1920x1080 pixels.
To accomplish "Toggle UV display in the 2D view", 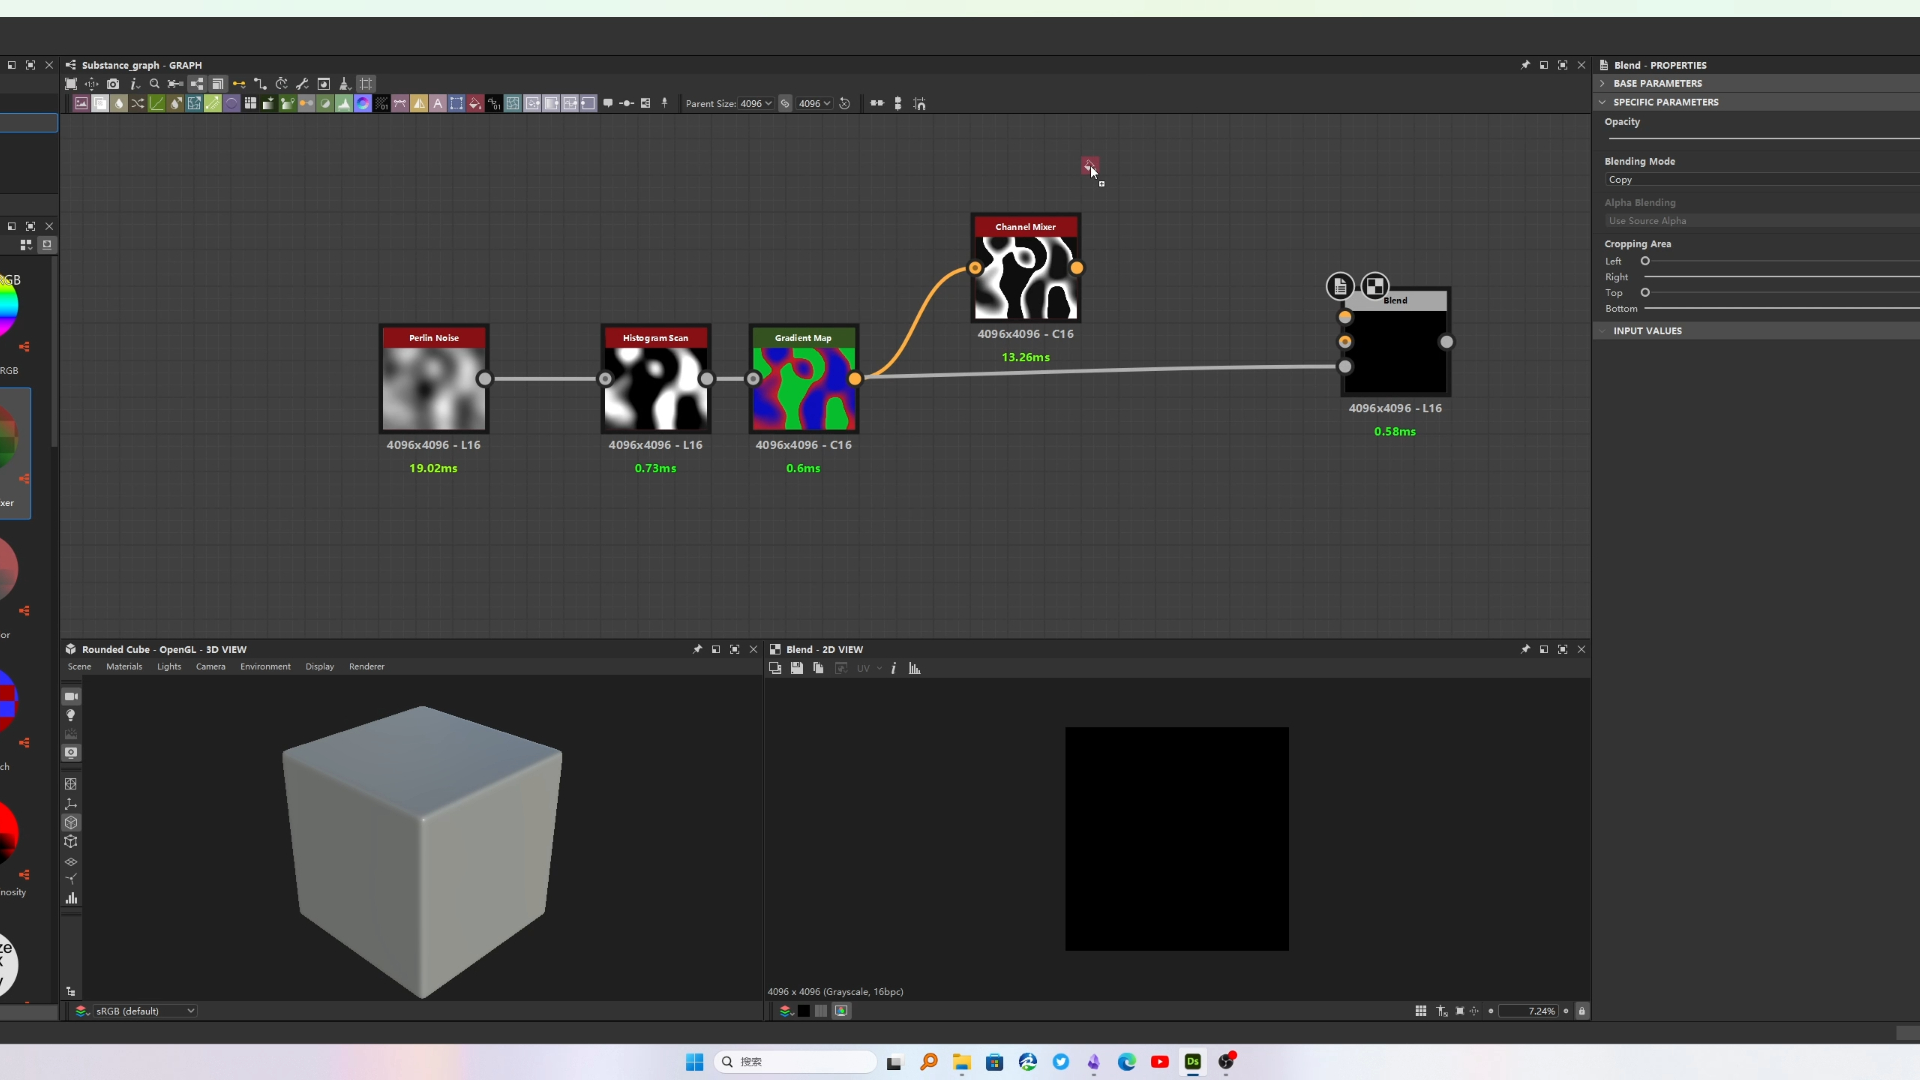I will pos(862,668).
